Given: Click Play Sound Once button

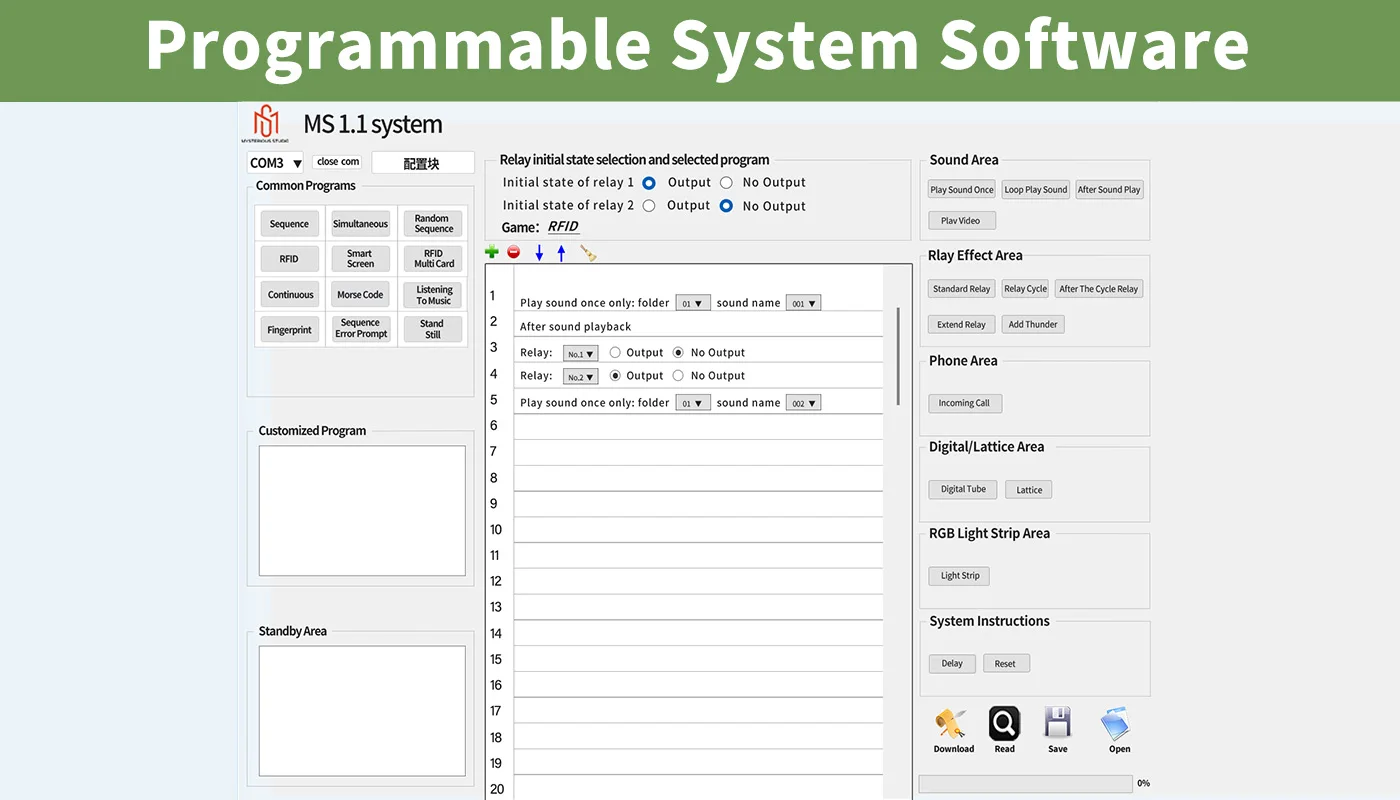Looking at the screenshot, I should point(962,190).
